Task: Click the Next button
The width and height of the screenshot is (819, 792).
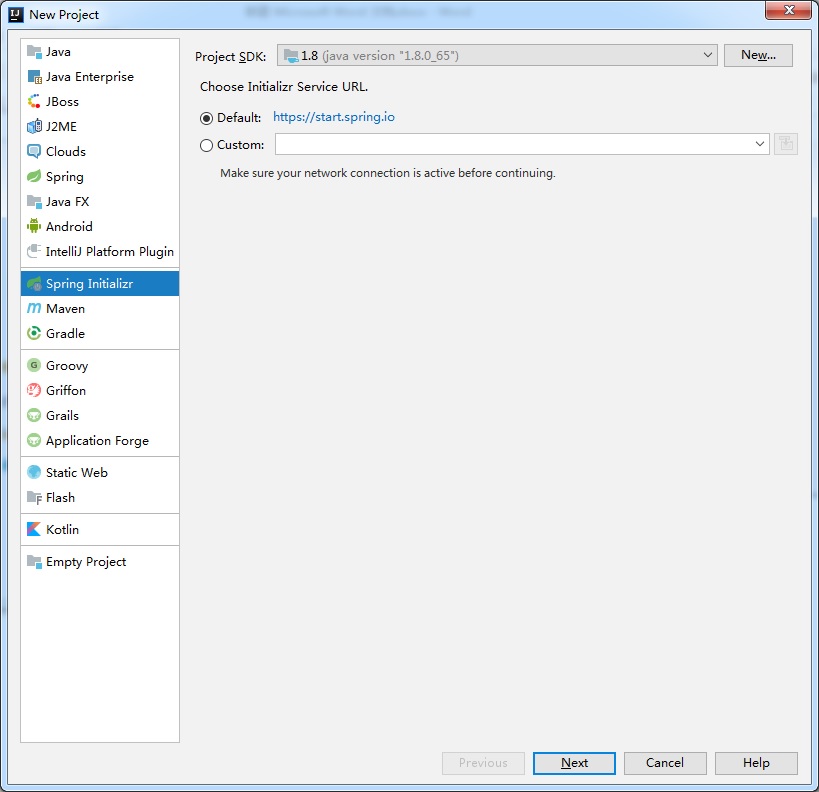Action: (574, 763)
